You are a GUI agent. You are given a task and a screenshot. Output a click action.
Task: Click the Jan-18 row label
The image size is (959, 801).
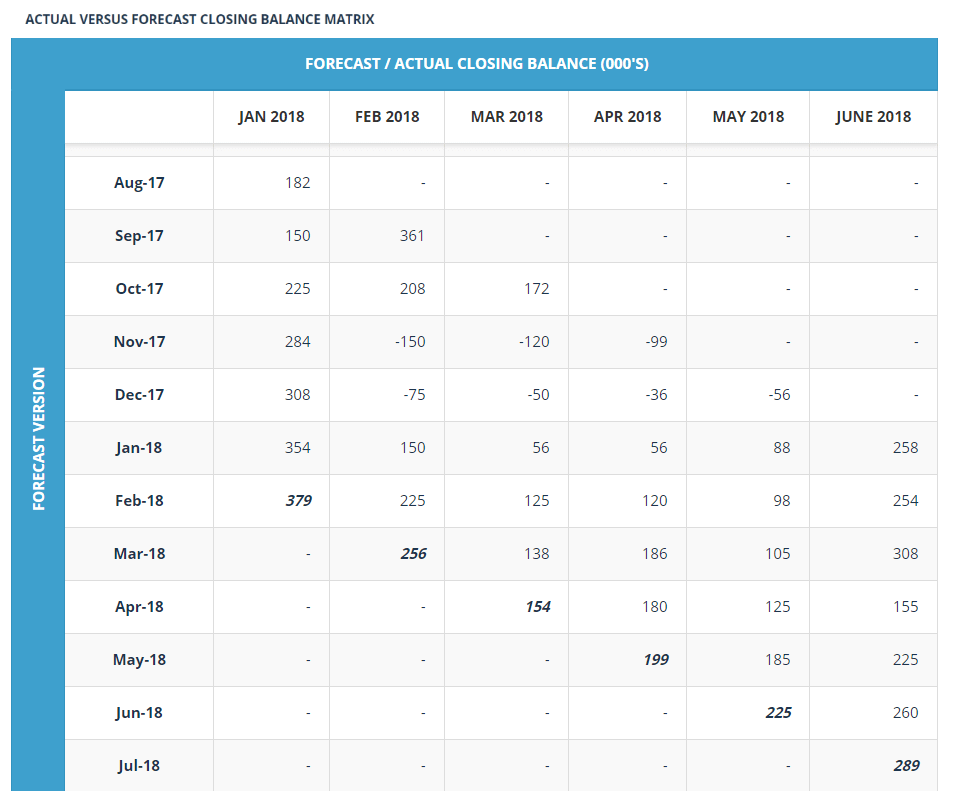(x=139, y=448)
